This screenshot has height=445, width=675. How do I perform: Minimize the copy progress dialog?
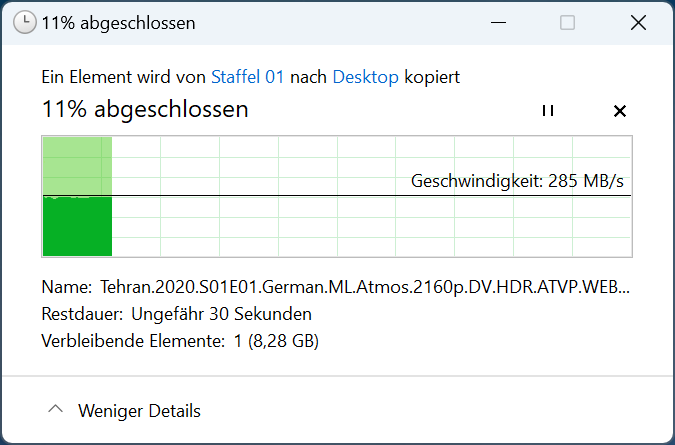coord(498,22)
